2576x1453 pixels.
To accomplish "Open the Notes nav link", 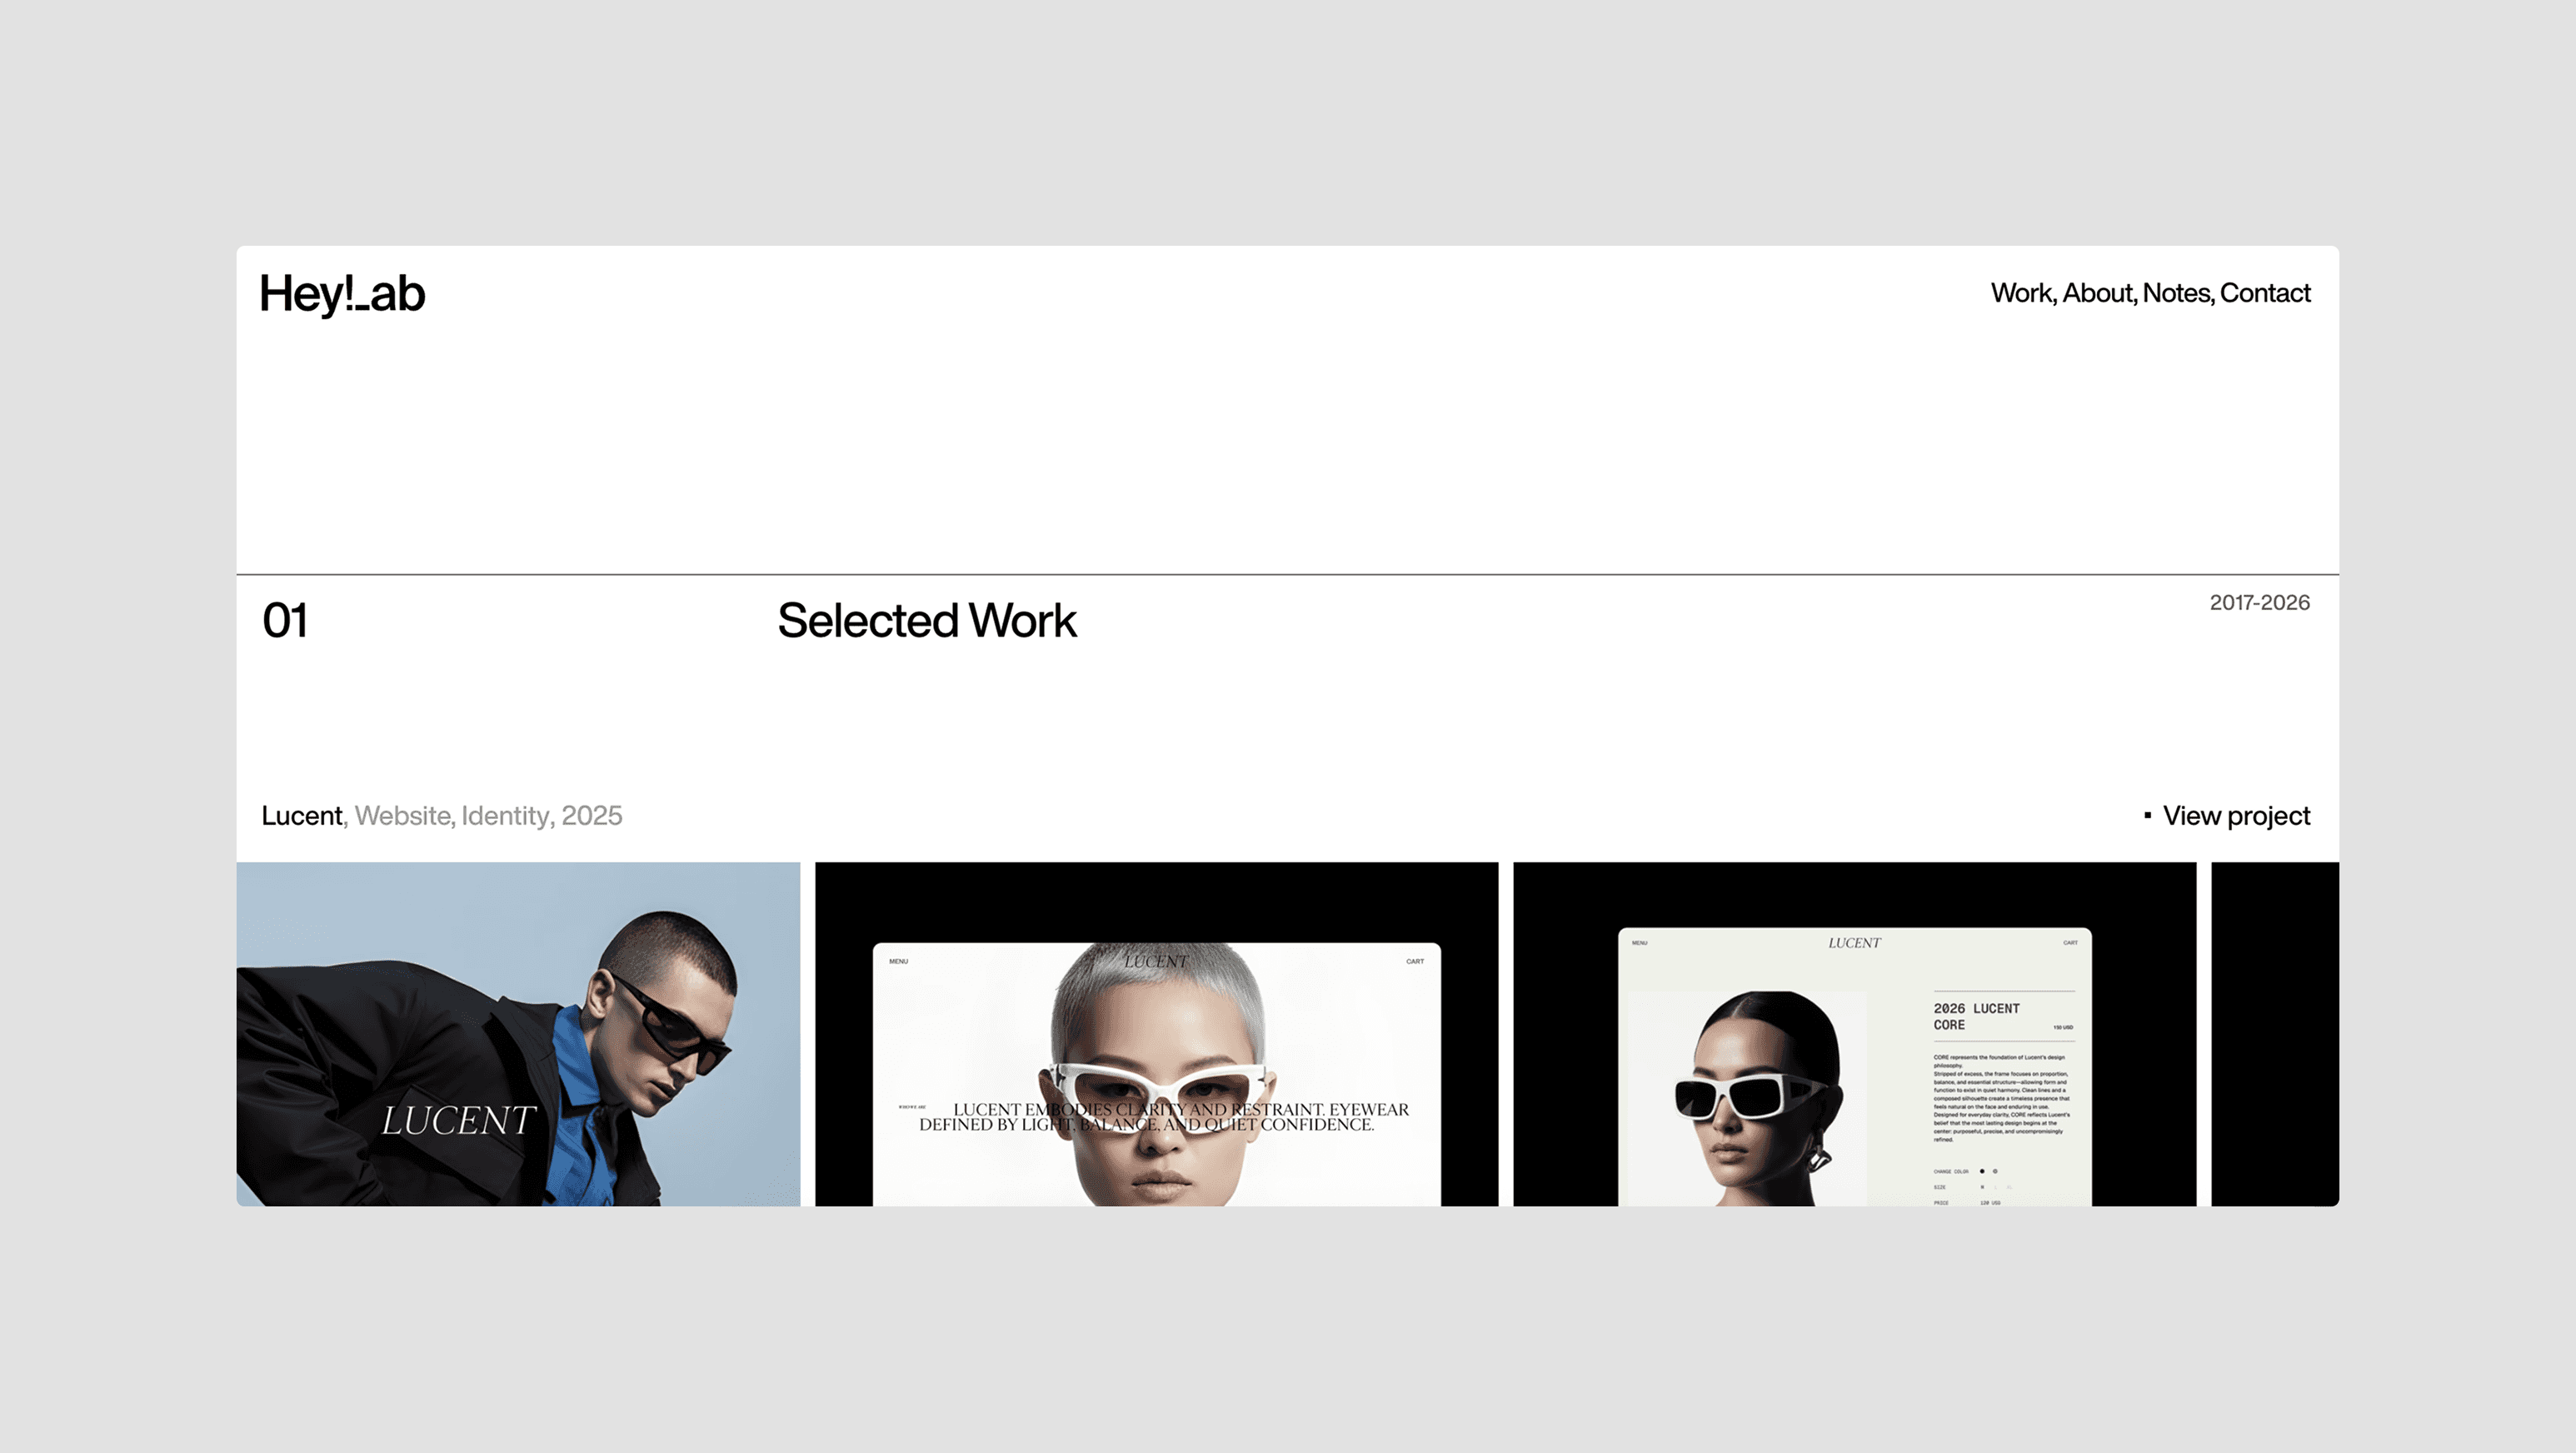I will point(2177,293).
